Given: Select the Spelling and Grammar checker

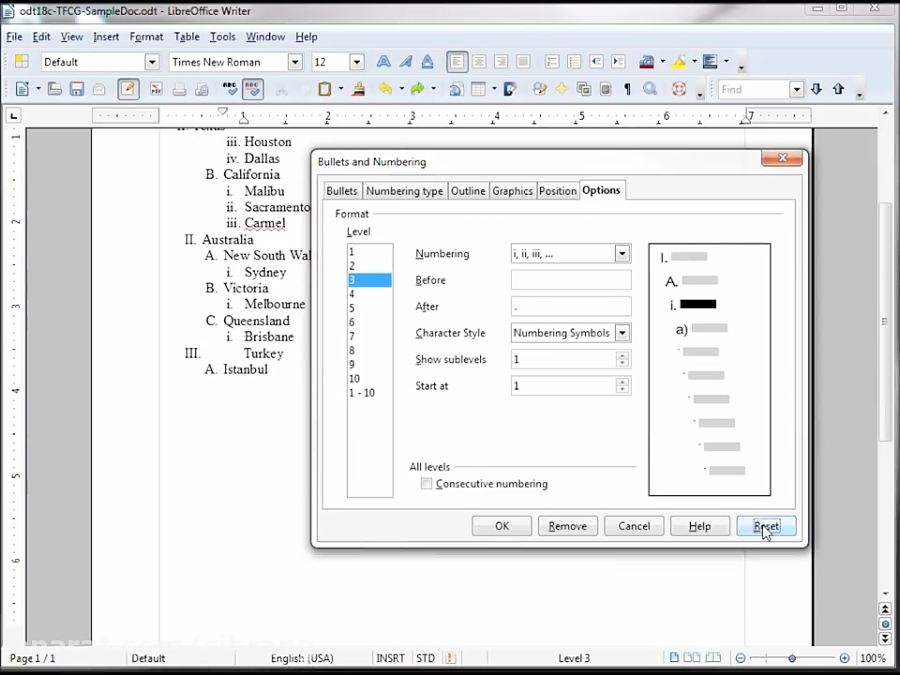Looking at the screenshot, I should click(x=228, y=88).
